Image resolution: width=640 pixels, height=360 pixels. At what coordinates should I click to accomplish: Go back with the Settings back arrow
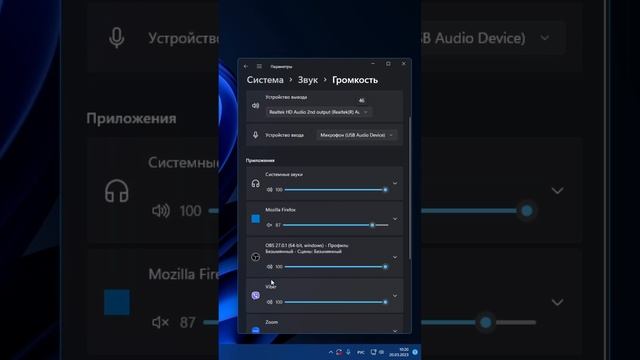coord(246,66)
